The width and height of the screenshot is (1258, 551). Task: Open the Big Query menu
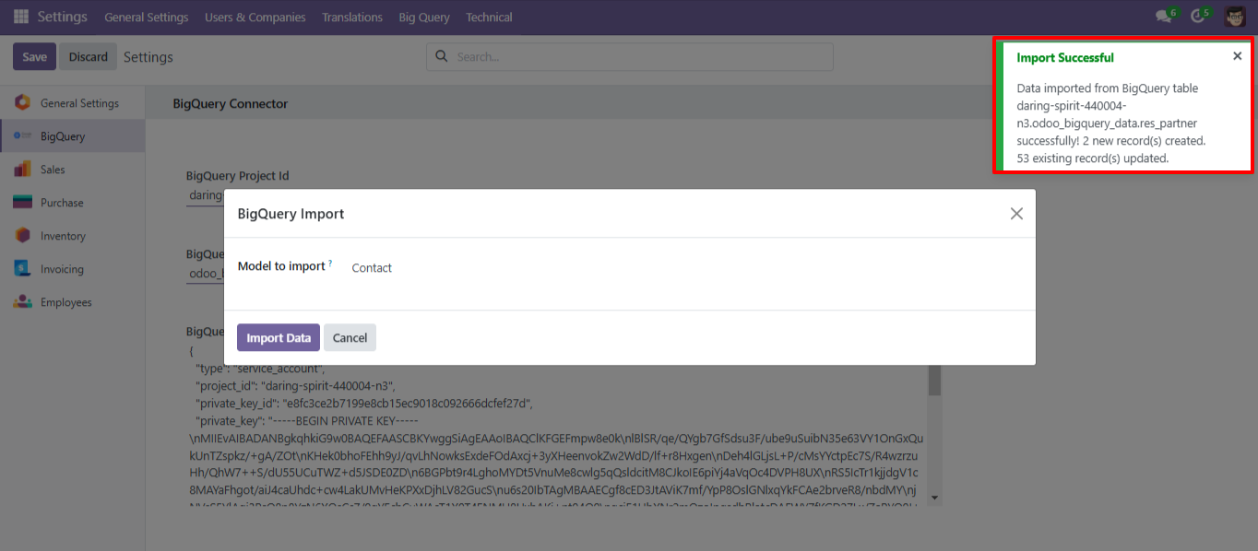tap(424, 17)
